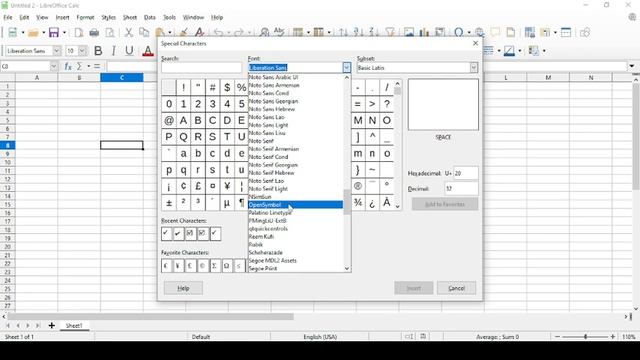Click the Decimal code input field
The width and height of the screenshot is (640, 360).
(461, 189)
